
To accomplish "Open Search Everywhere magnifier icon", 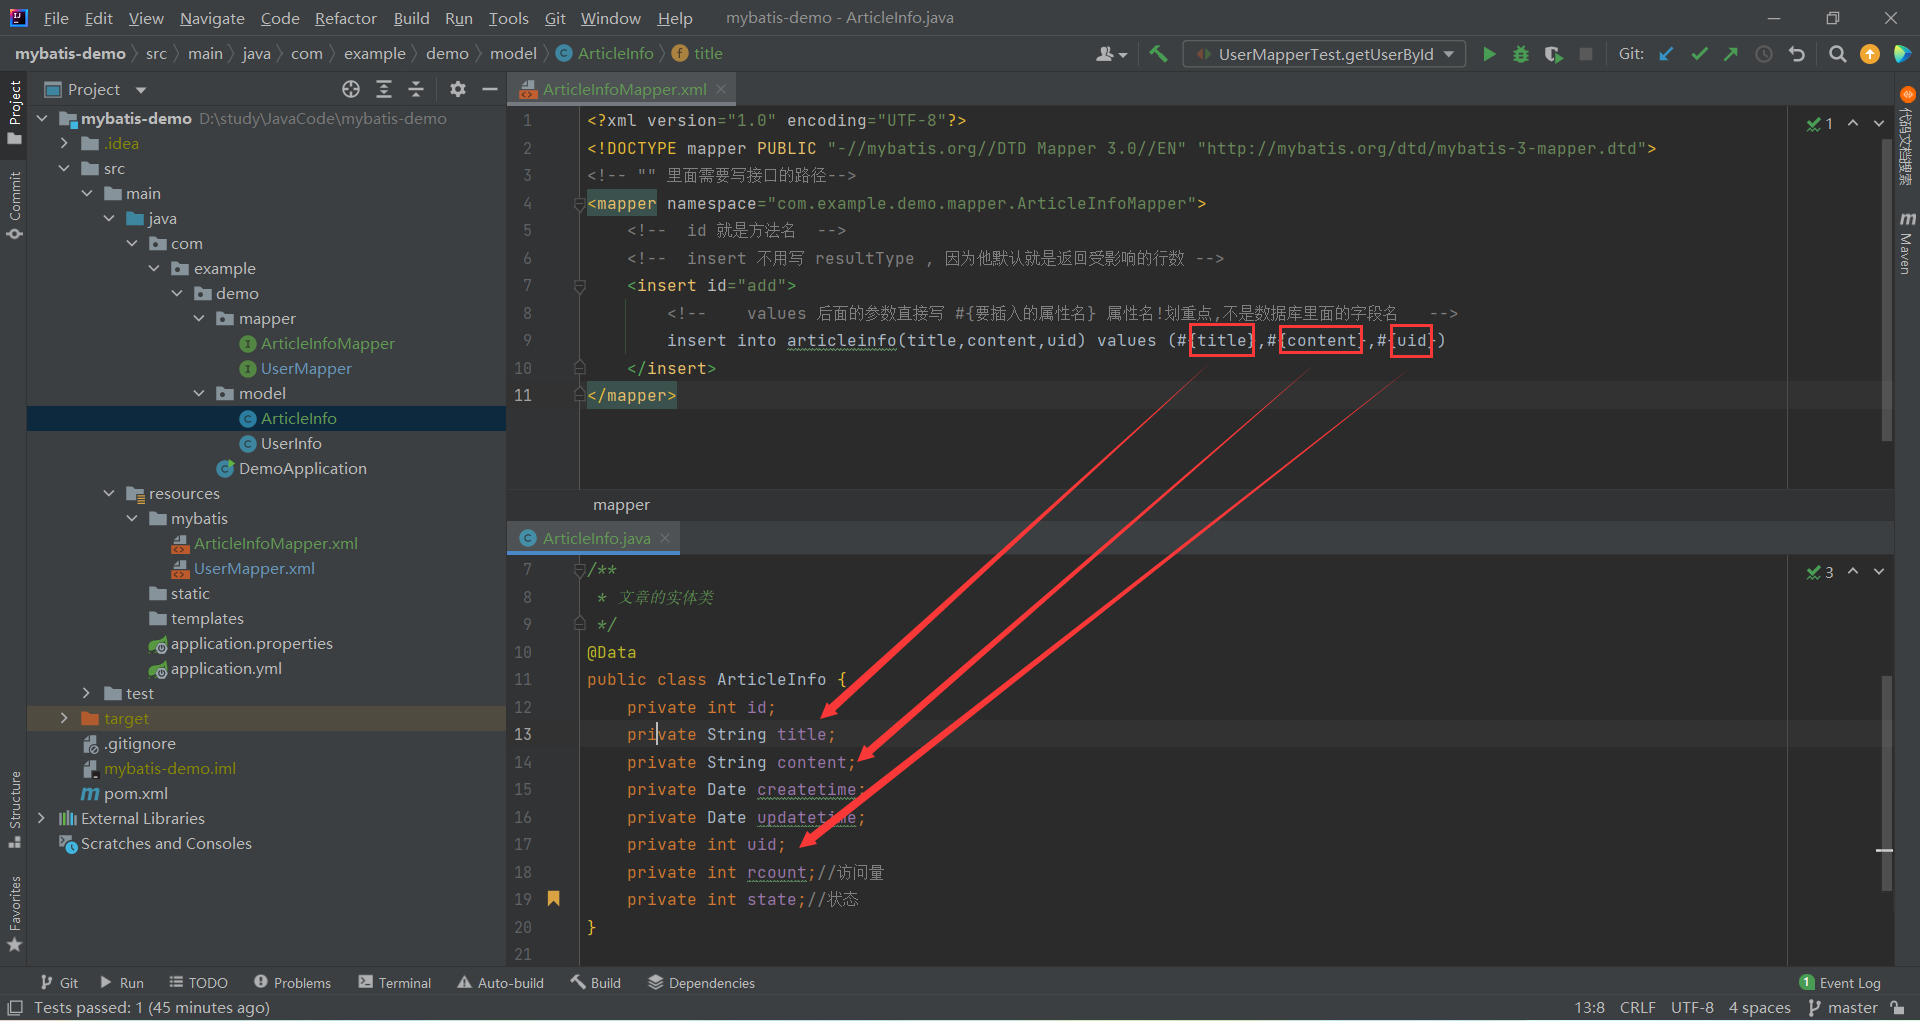I will click(1837, 54).
